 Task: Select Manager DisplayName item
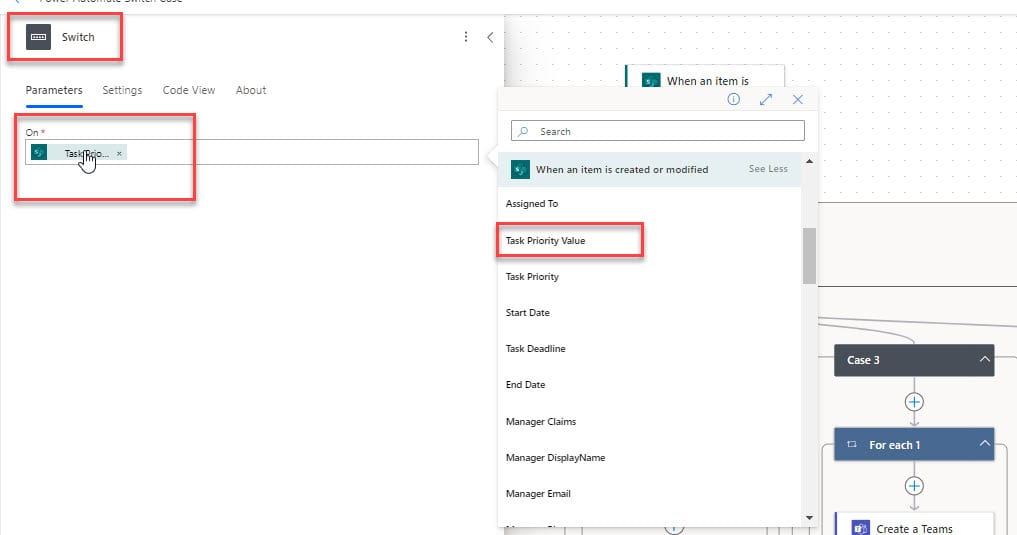click(555, 457)
